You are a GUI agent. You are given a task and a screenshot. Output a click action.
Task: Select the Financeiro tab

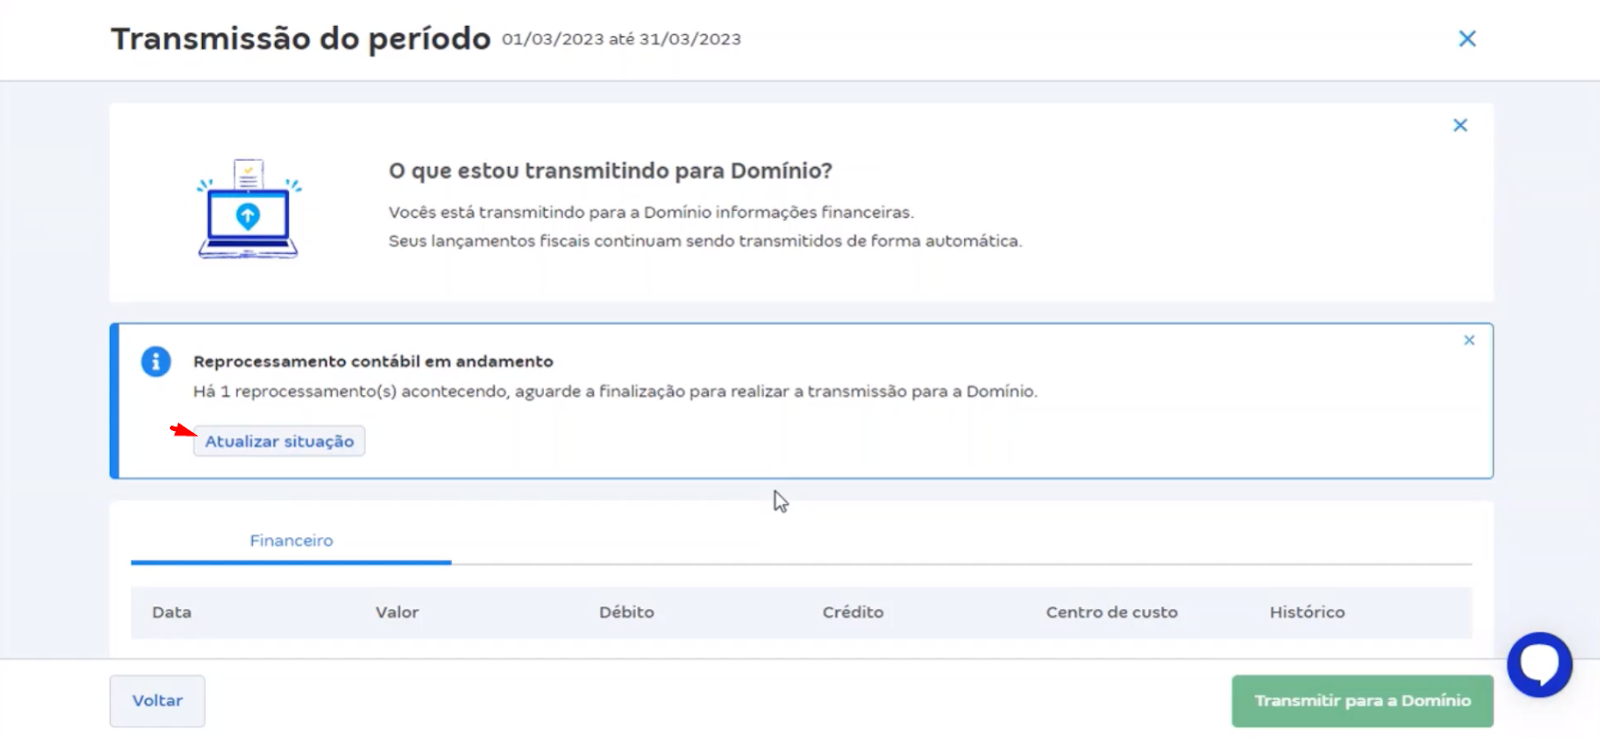(x=291, y=541)
